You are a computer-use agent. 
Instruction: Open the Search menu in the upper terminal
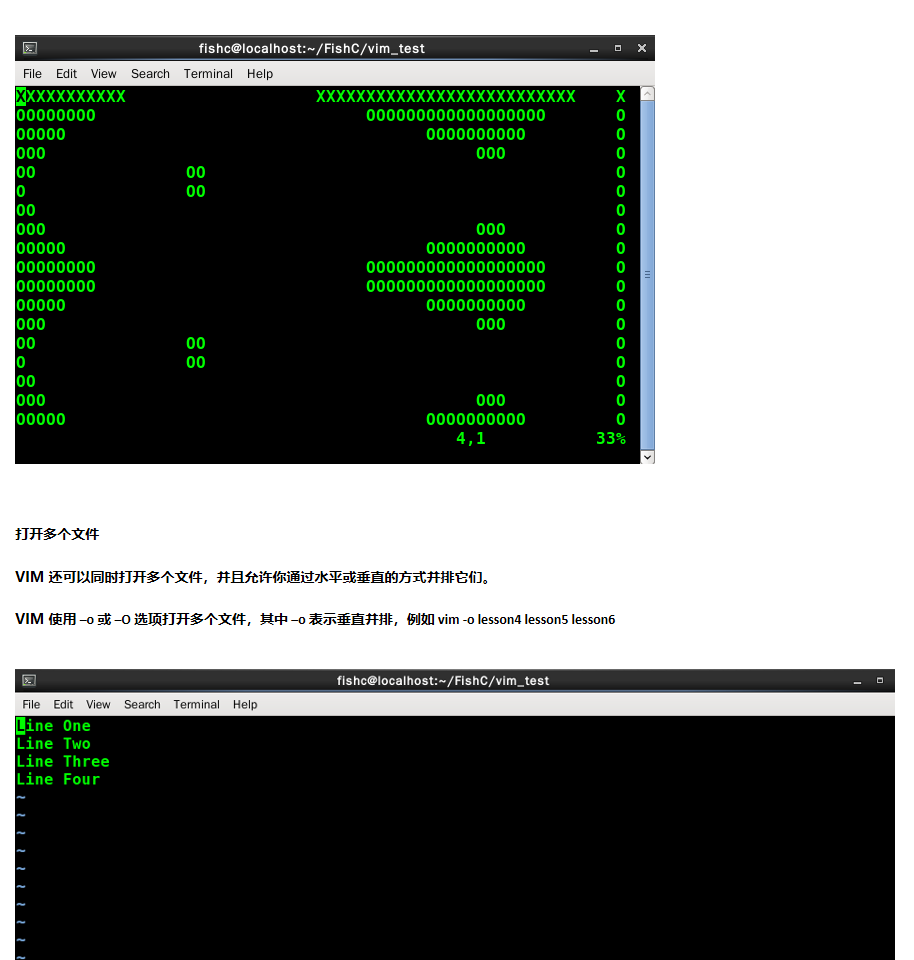(x=150, y=74)
